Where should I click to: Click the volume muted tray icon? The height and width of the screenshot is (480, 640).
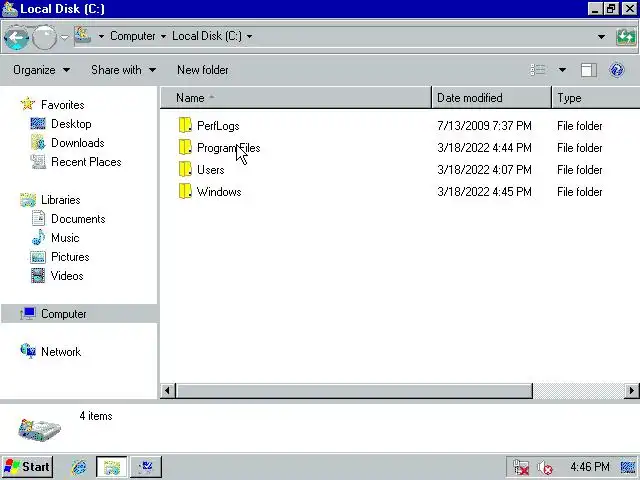pos(544,468)
